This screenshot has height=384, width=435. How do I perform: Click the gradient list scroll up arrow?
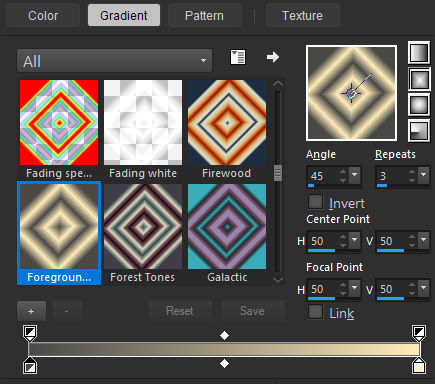click(x=278, y=84)
